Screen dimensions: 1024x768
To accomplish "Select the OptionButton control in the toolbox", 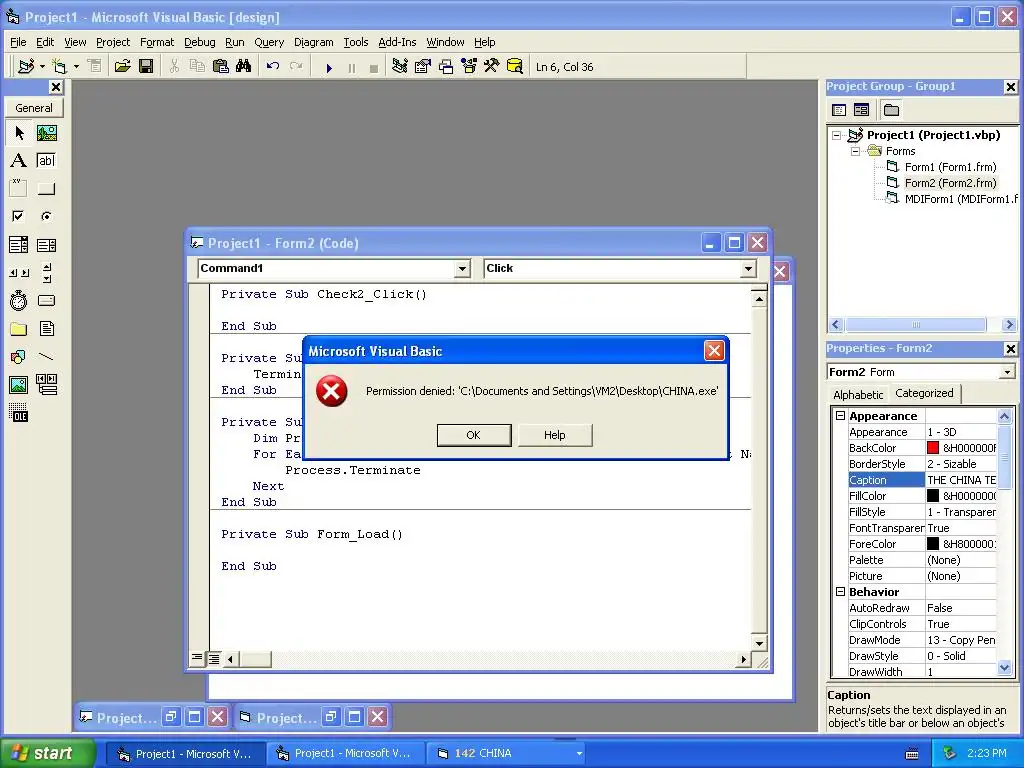I will pyautogui.click(x=46, y=216).
